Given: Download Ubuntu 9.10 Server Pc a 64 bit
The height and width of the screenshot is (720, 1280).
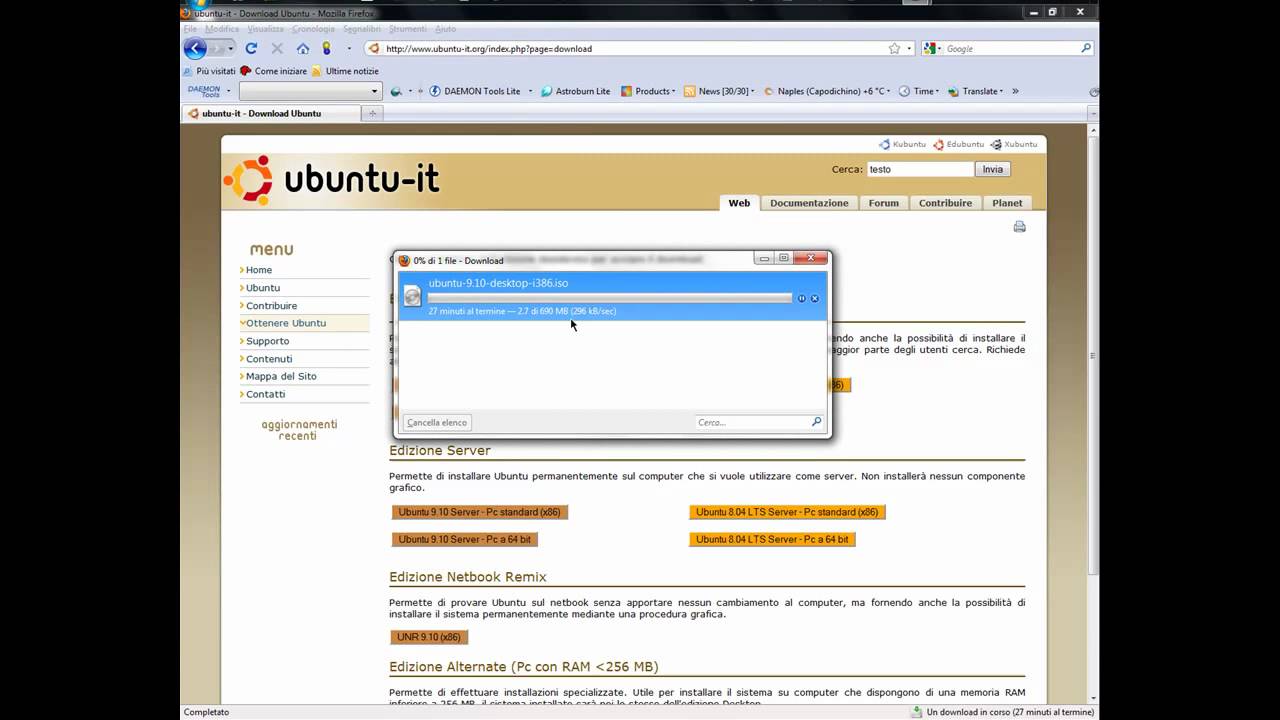Looking at the screenshot, I should click(x=465, y=539).
